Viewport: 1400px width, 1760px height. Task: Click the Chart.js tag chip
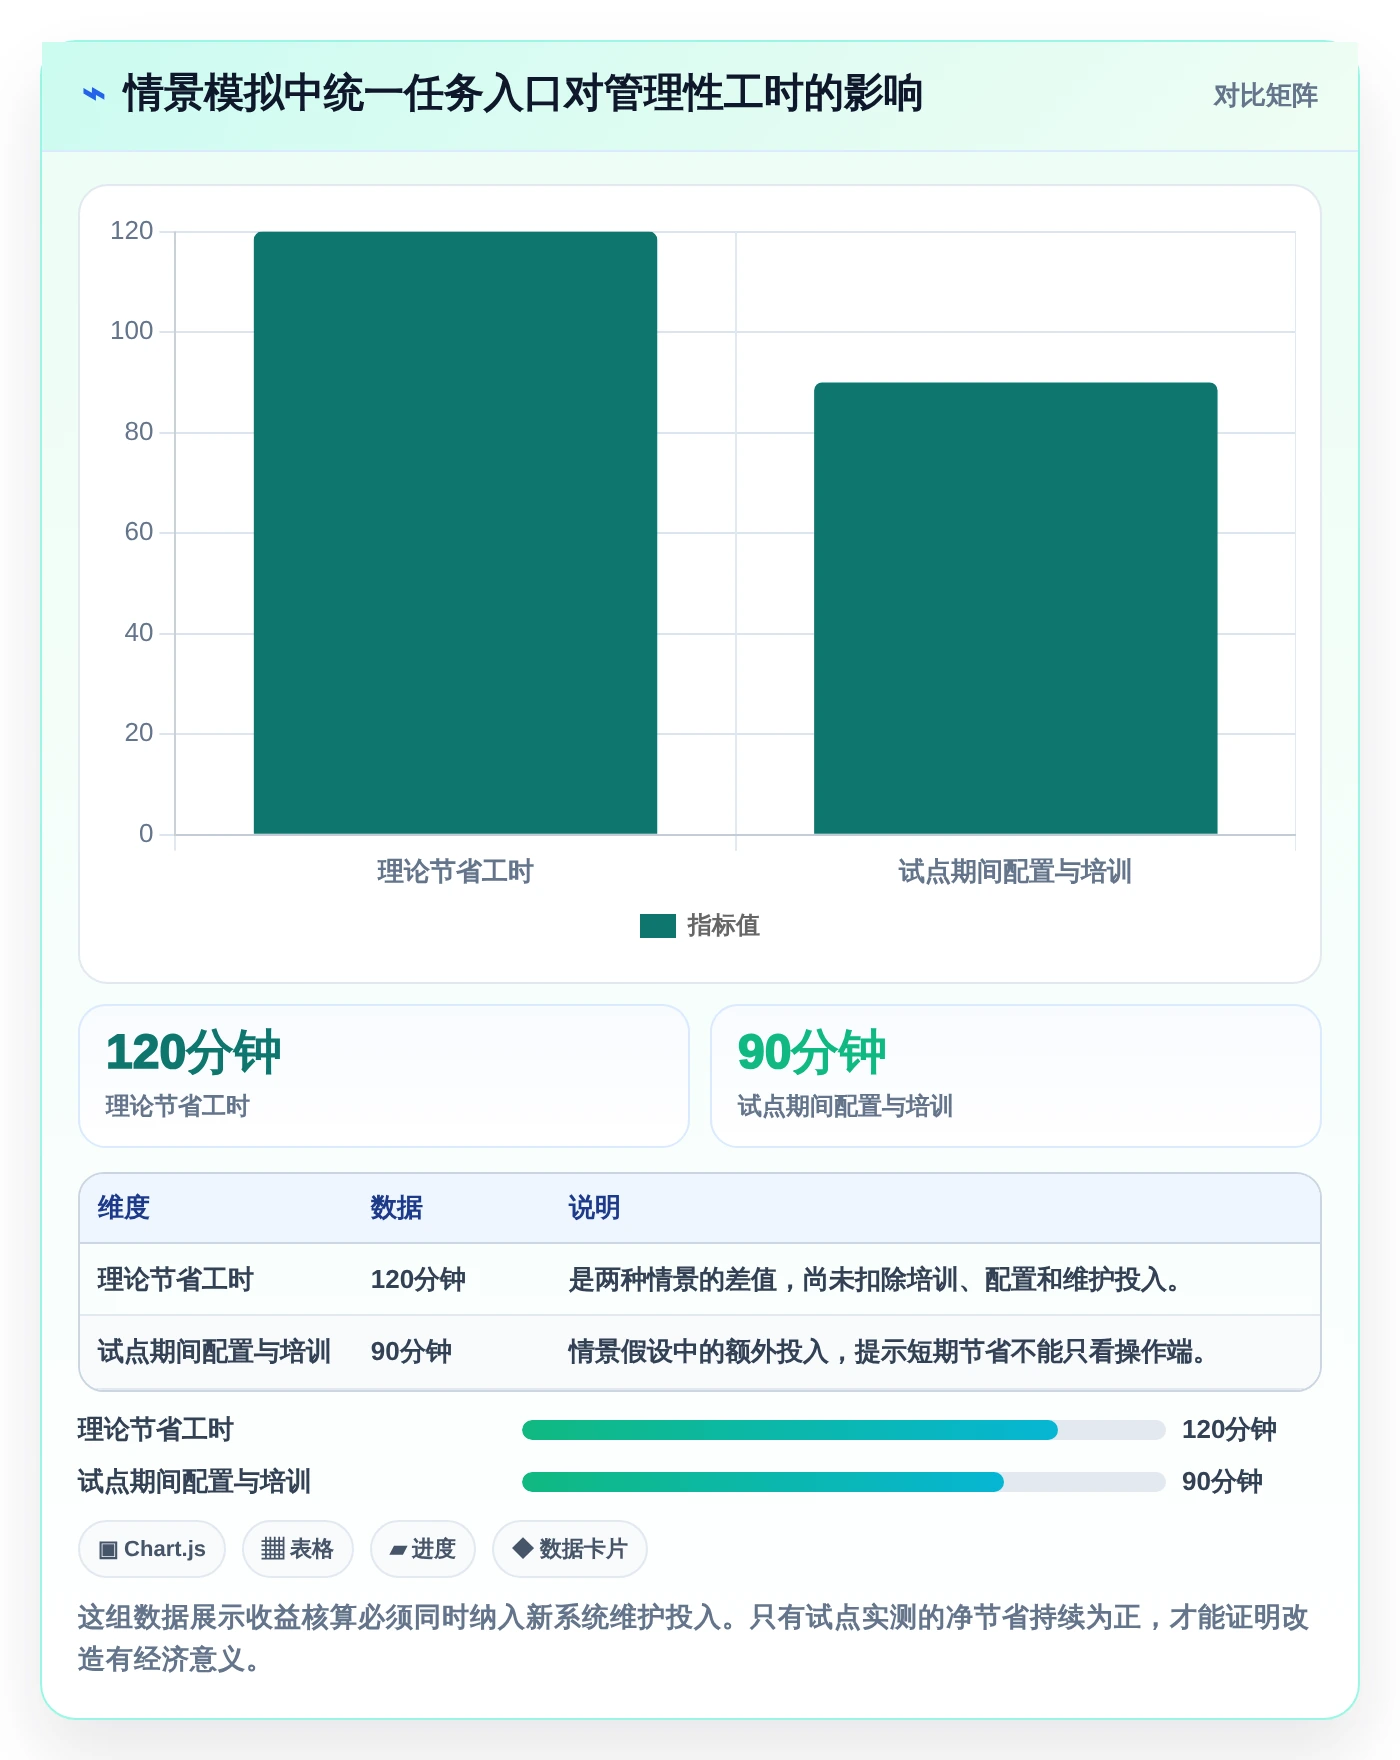point(152,1549)
